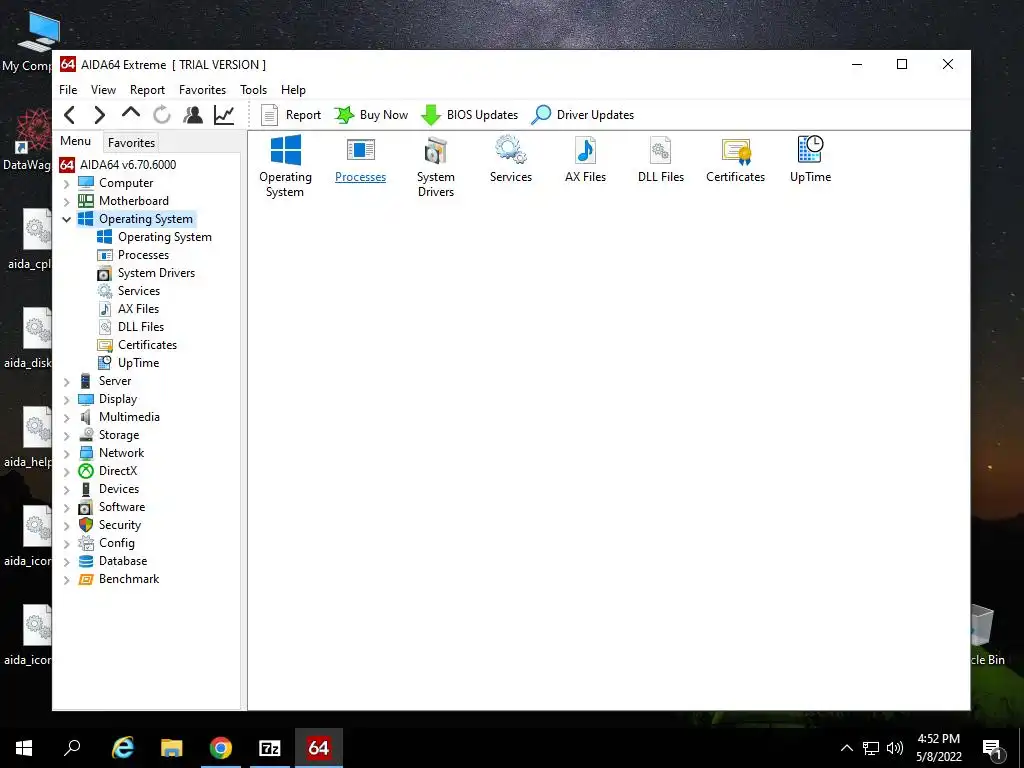Screen dimensions: 1024x768
Task: Click the Refresh circular arrow icon
Action: 162,115
